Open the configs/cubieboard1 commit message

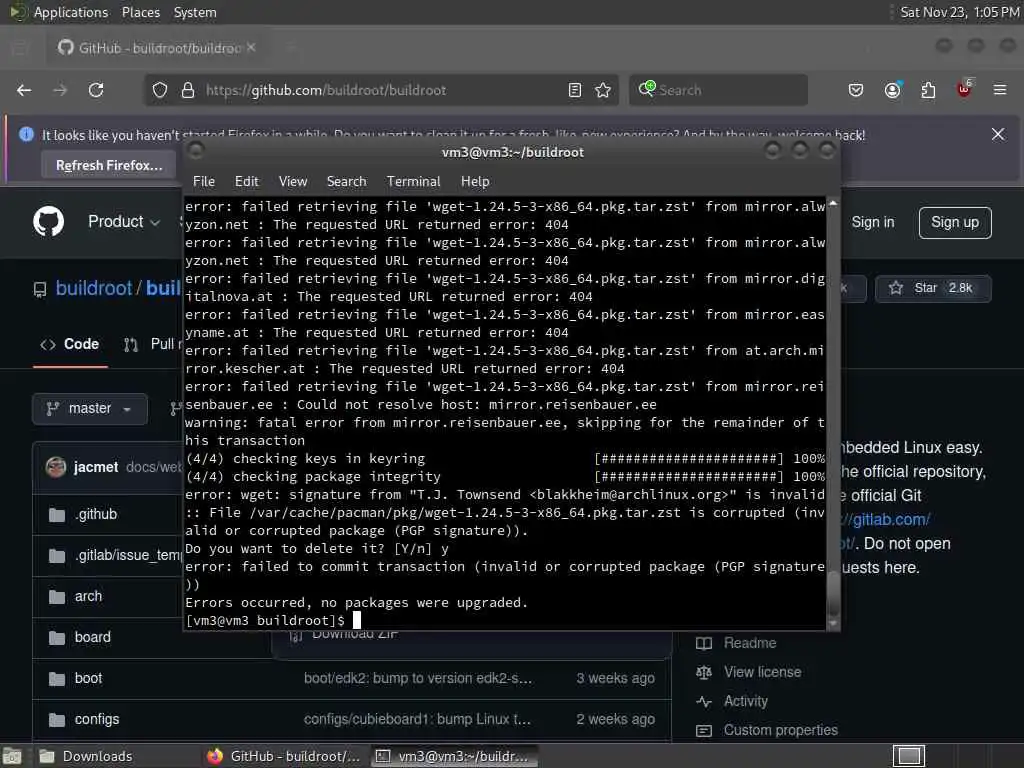tap(417, 720)
